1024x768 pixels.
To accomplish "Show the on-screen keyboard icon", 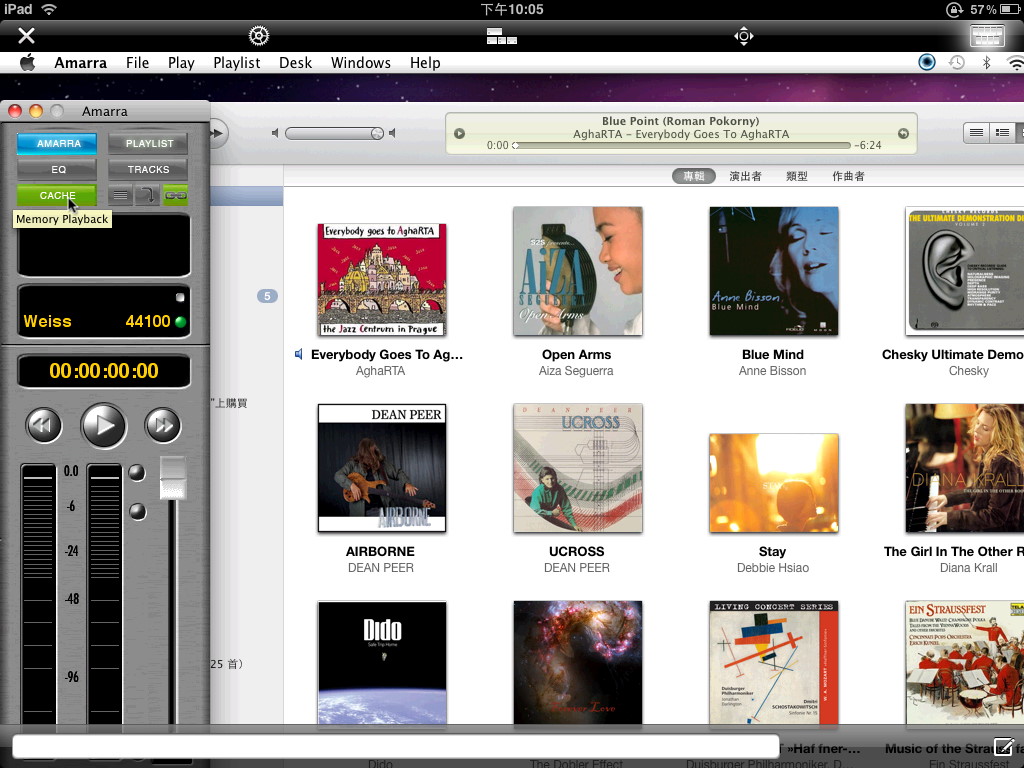I will coord(987,36).
